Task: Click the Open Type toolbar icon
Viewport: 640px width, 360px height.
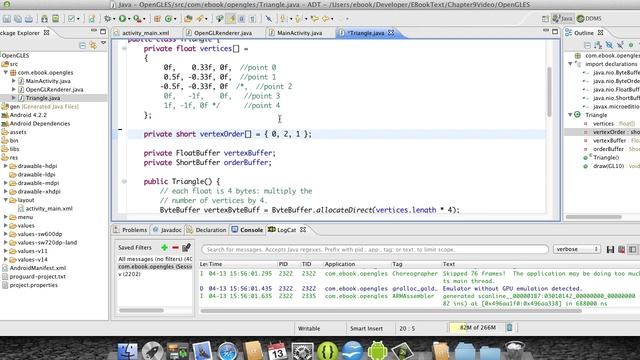Action: (x=188, y=19)
